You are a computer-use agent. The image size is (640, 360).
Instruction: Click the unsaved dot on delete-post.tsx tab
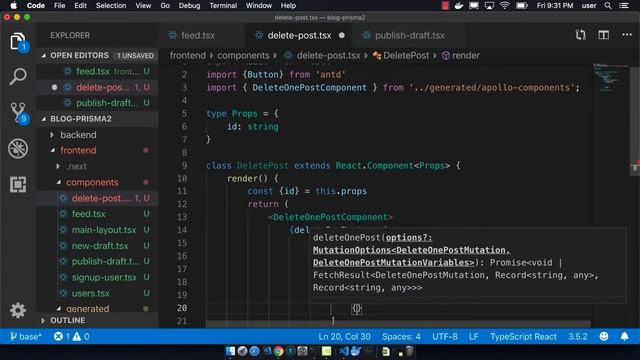pyautogui.click(x=342, y=36)
